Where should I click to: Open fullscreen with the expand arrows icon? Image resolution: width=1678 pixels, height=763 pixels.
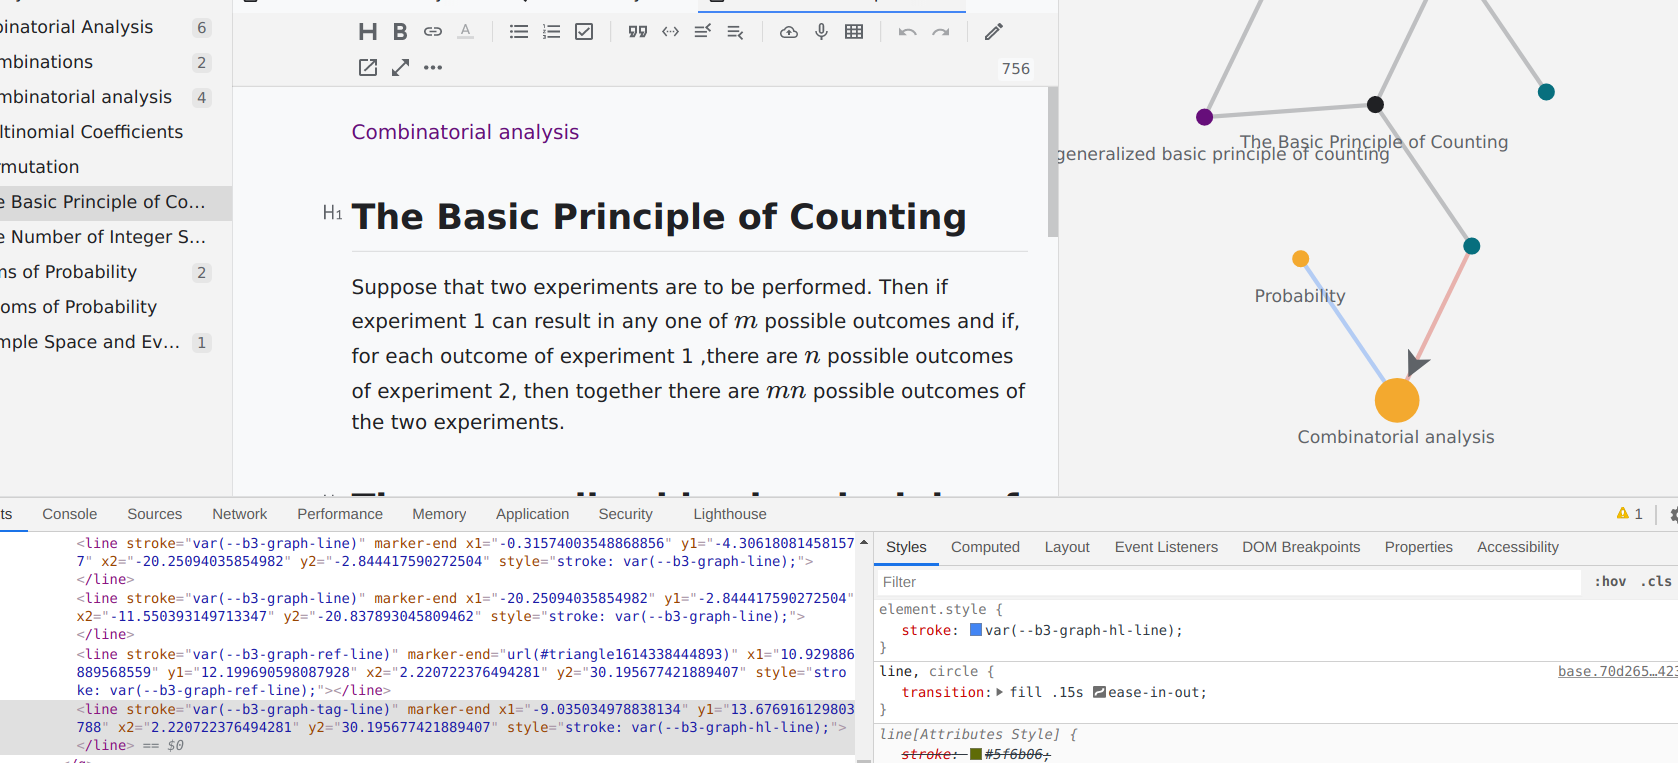[x=400, y=68]
